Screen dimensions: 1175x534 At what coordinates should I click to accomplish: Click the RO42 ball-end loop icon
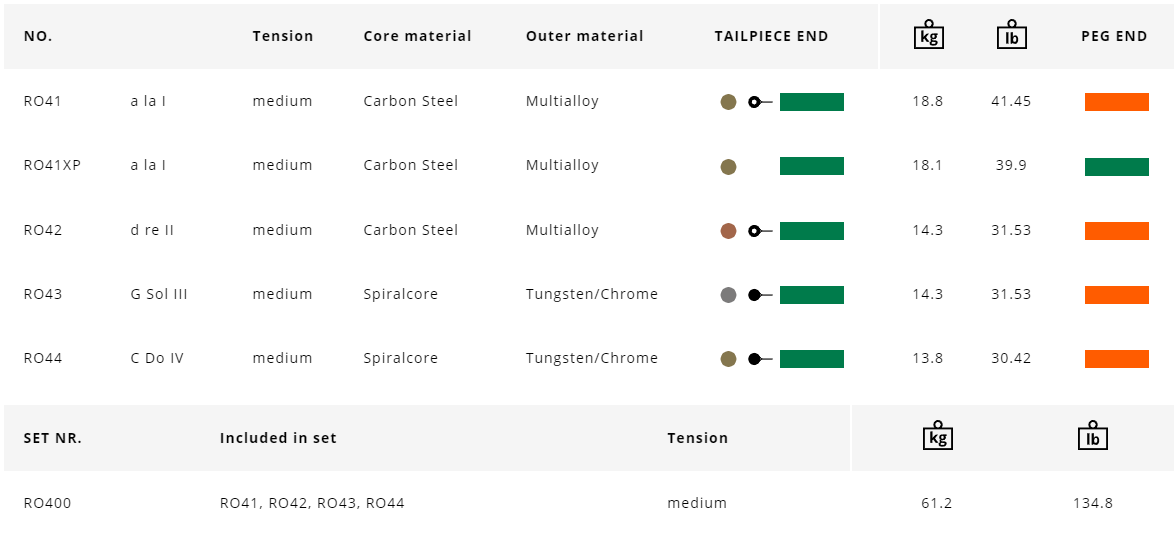pyautogui.click(x=759, y=231)
